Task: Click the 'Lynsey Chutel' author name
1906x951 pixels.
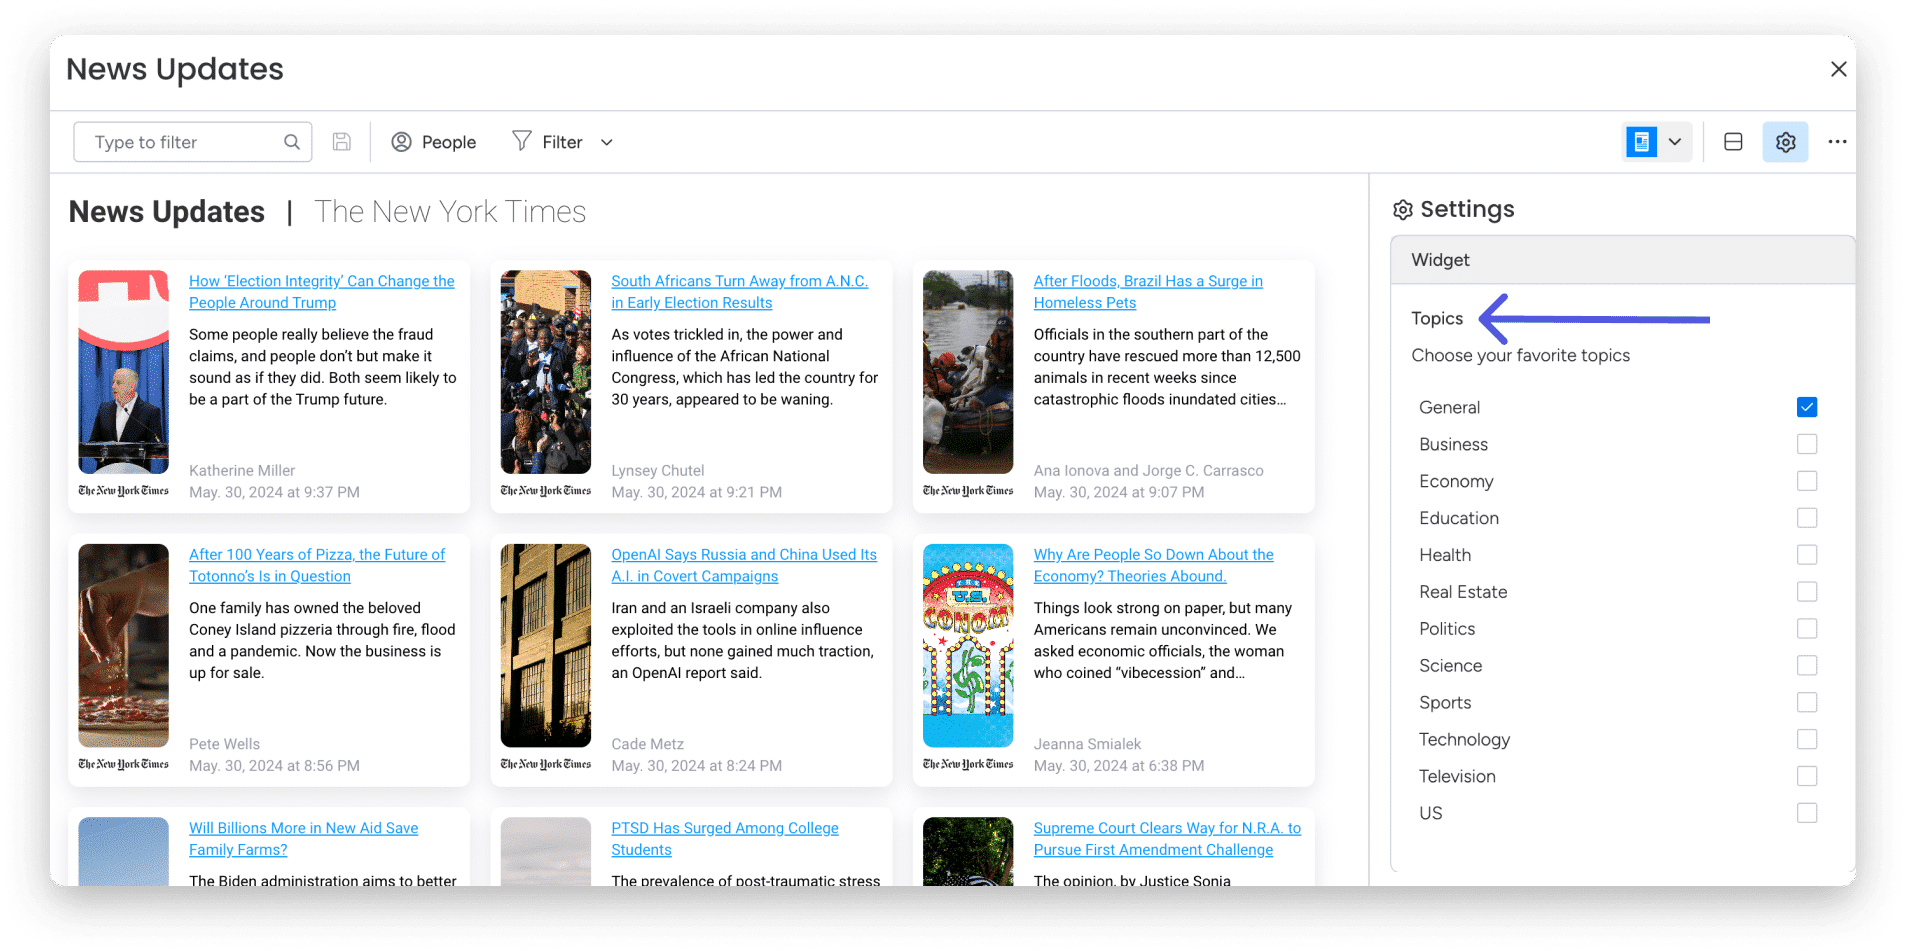Action: tap(658, 471)
